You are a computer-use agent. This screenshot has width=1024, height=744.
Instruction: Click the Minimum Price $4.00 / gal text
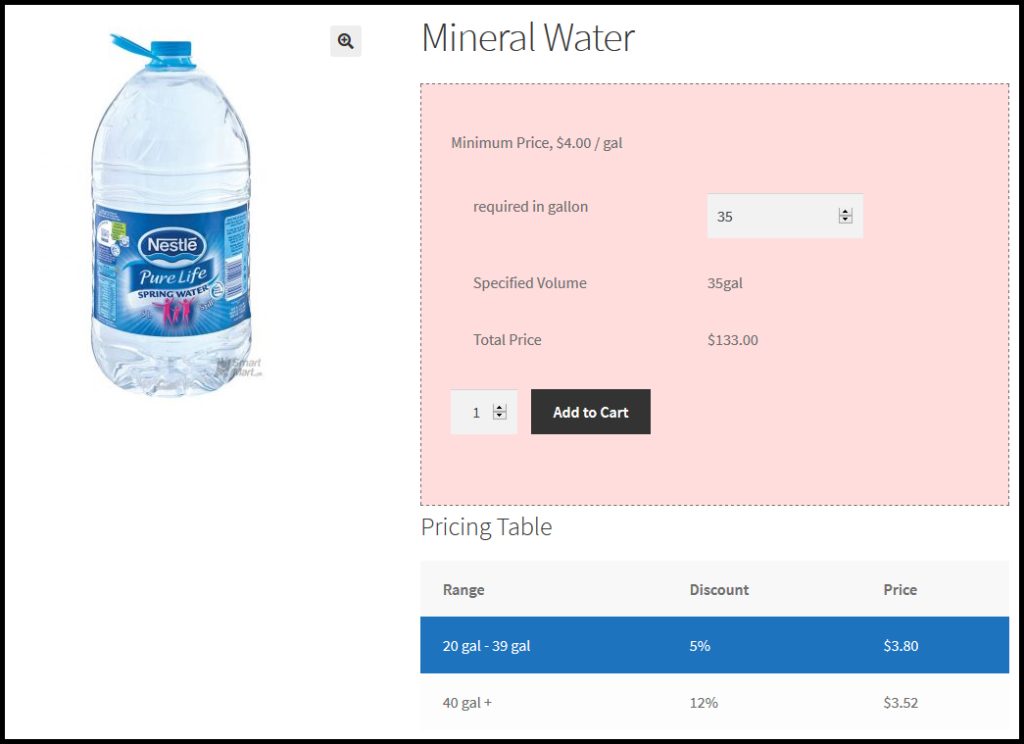pyautogui.click(x=537, y=143)
